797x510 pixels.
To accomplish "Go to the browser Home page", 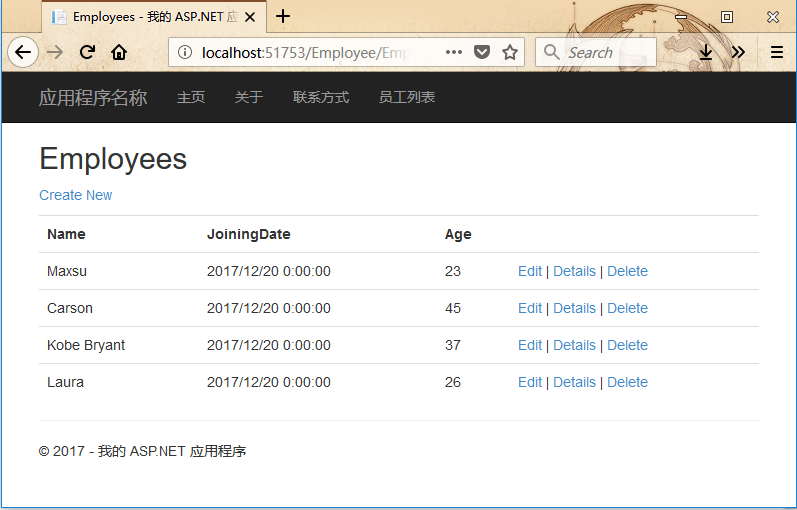I will coord(119,52).
